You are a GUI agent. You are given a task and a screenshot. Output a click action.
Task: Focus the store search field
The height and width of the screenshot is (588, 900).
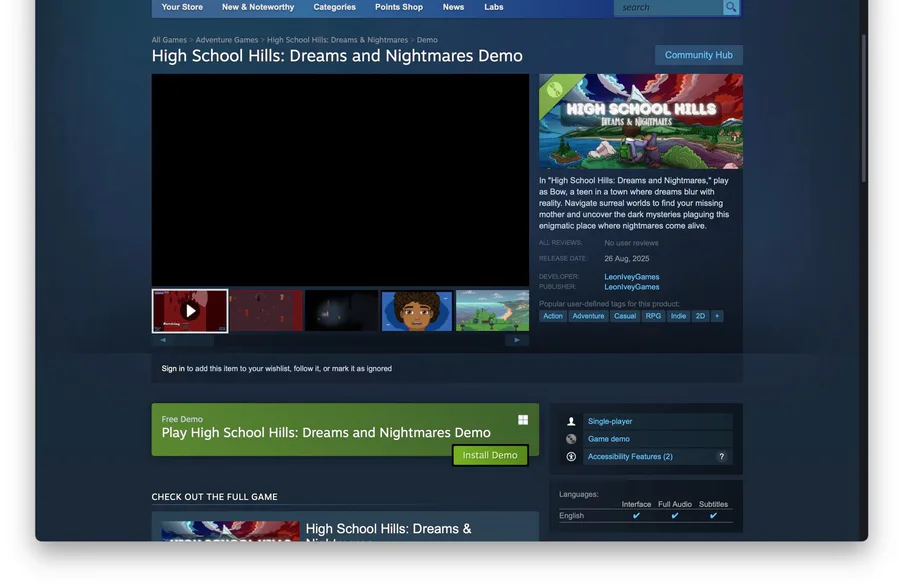pyautogui.click(x=669, y=7)
